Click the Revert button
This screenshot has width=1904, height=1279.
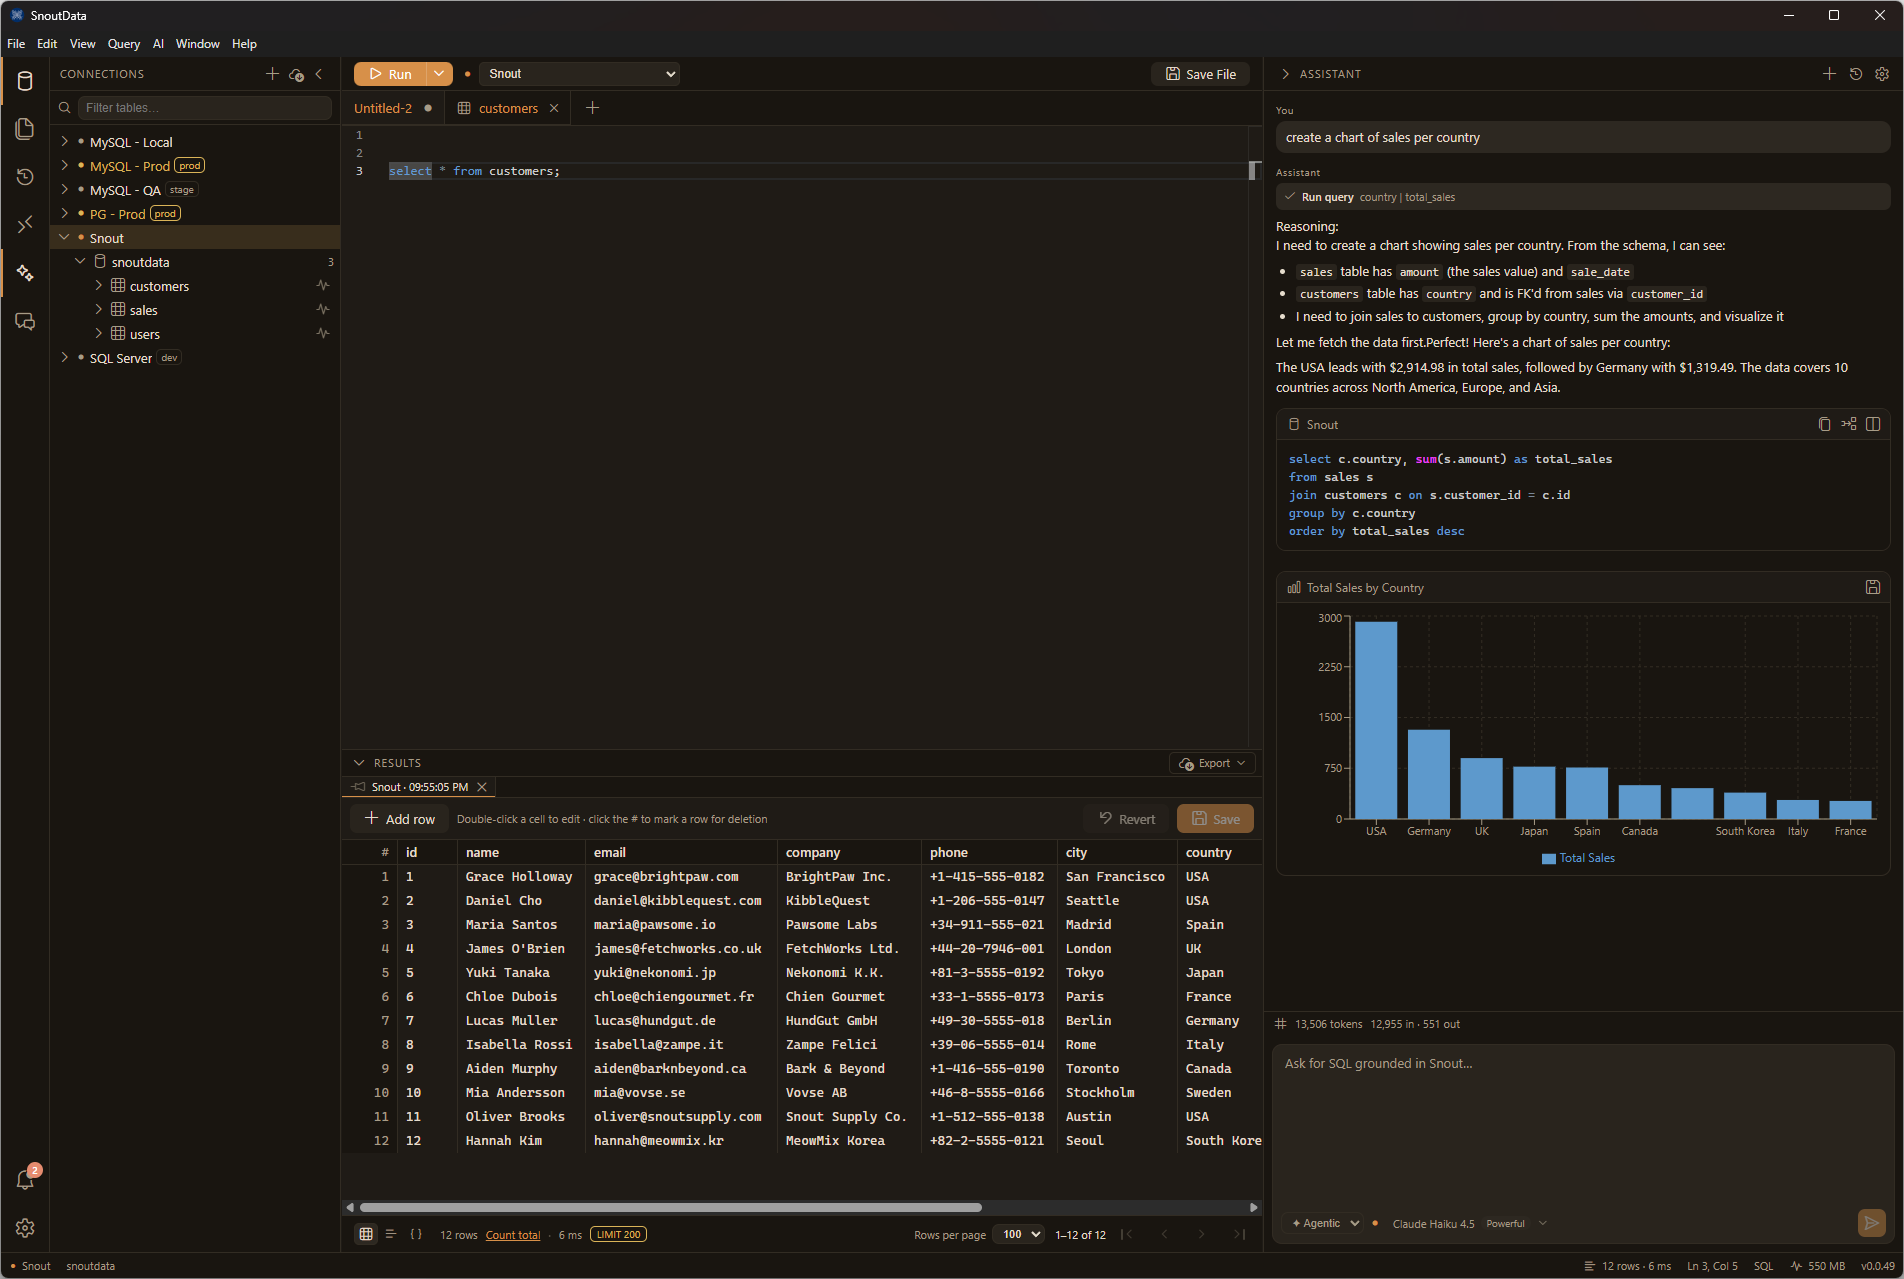point(1127,819)
